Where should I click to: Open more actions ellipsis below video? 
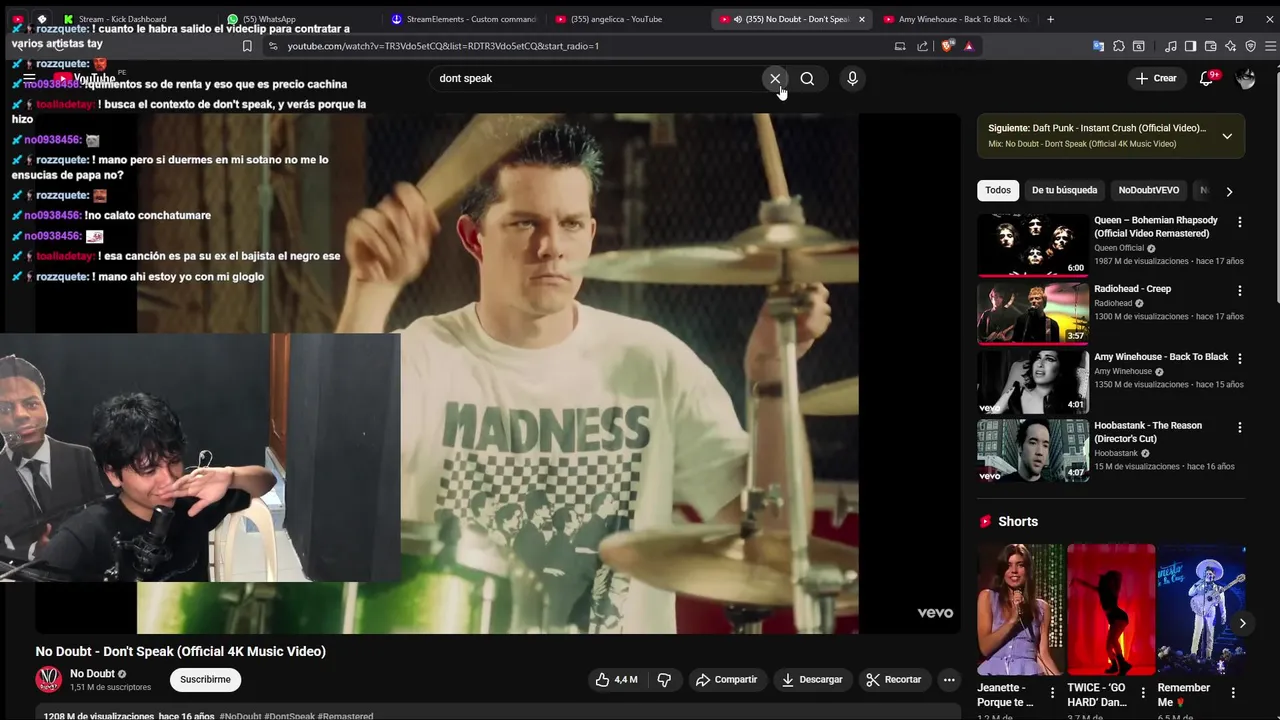949,680
